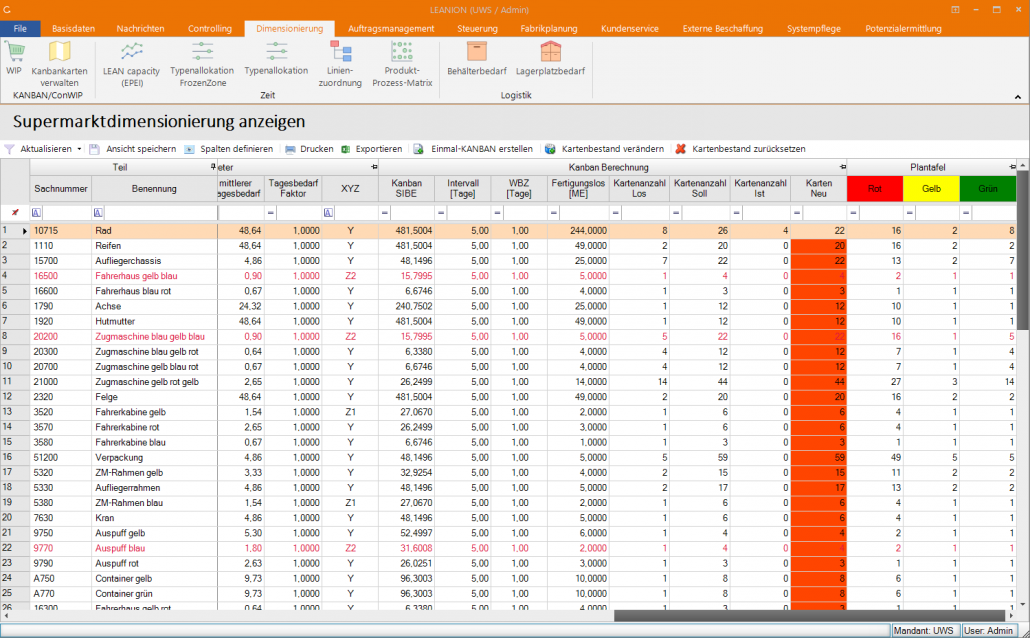Click the ribbon display options icon

[x=955, y=10]
